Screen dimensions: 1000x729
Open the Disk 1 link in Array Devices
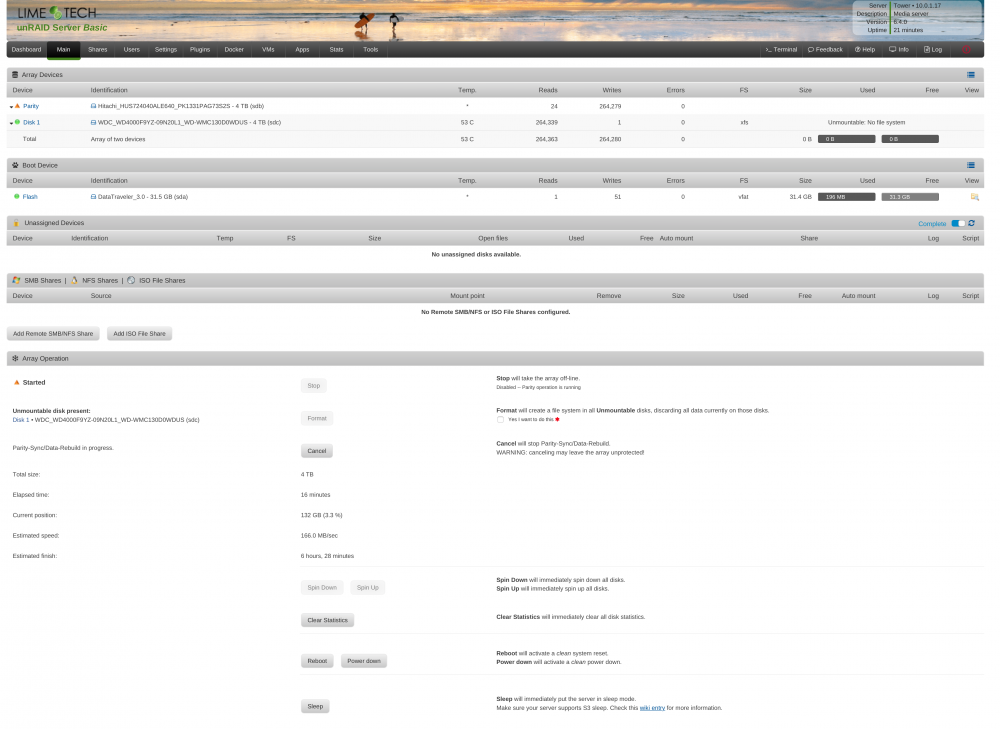coord(31,122)
